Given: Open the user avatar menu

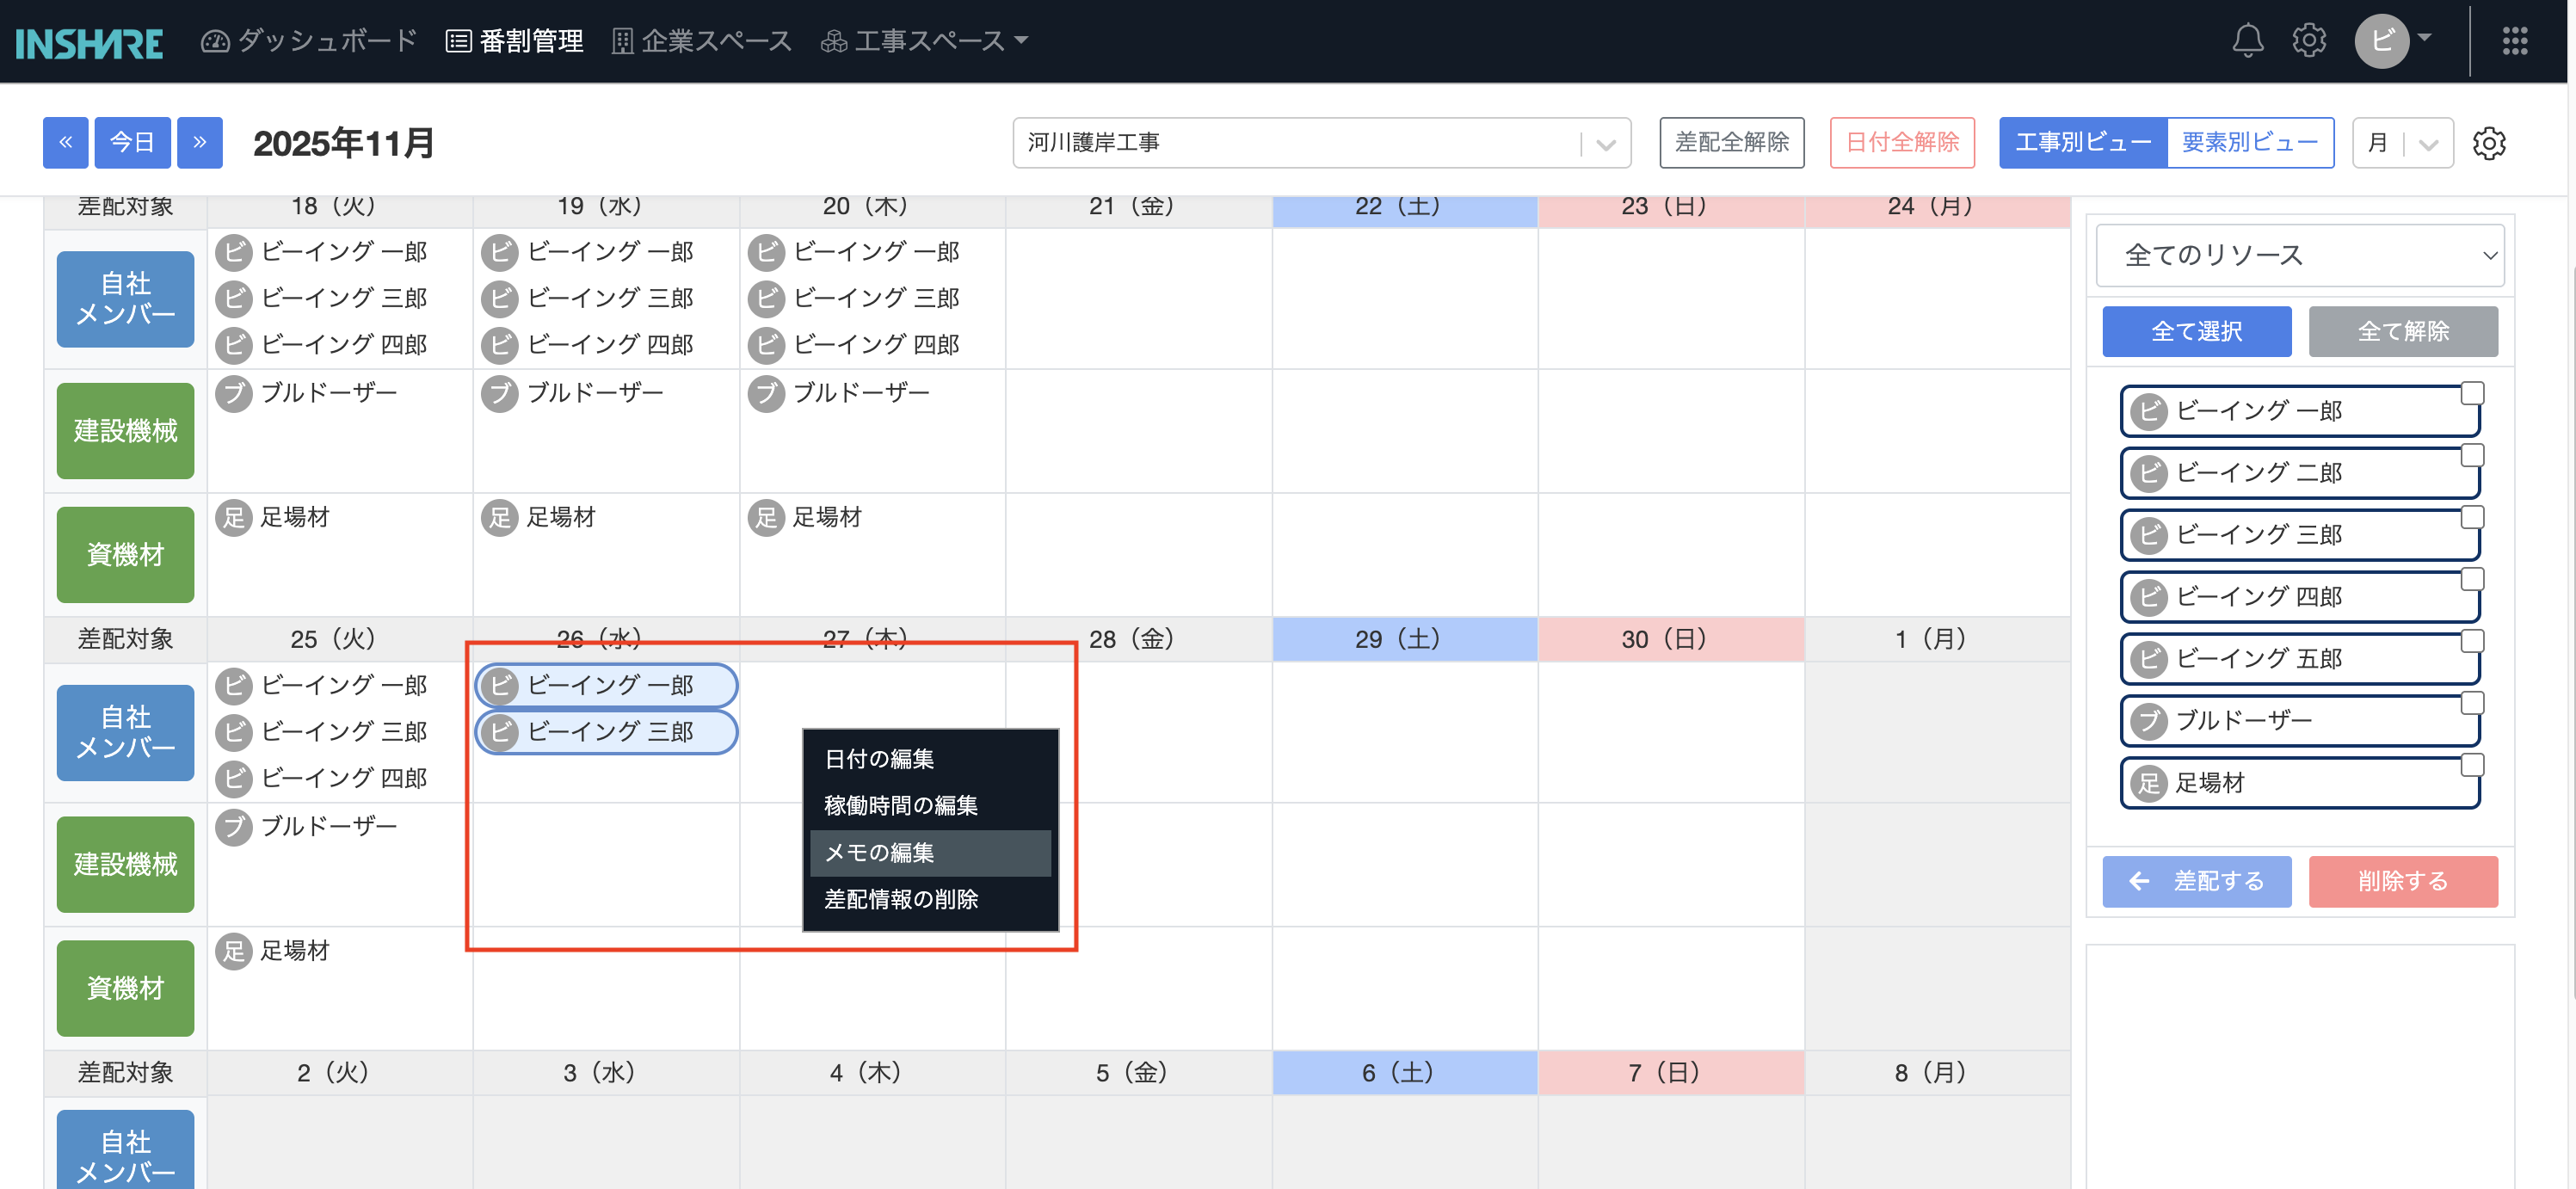Looking at the screenshot, I should pos(2392,41).
